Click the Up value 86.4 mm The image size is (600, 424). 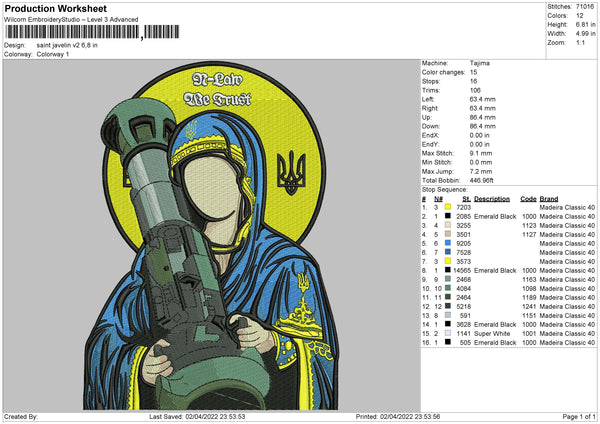483,117
